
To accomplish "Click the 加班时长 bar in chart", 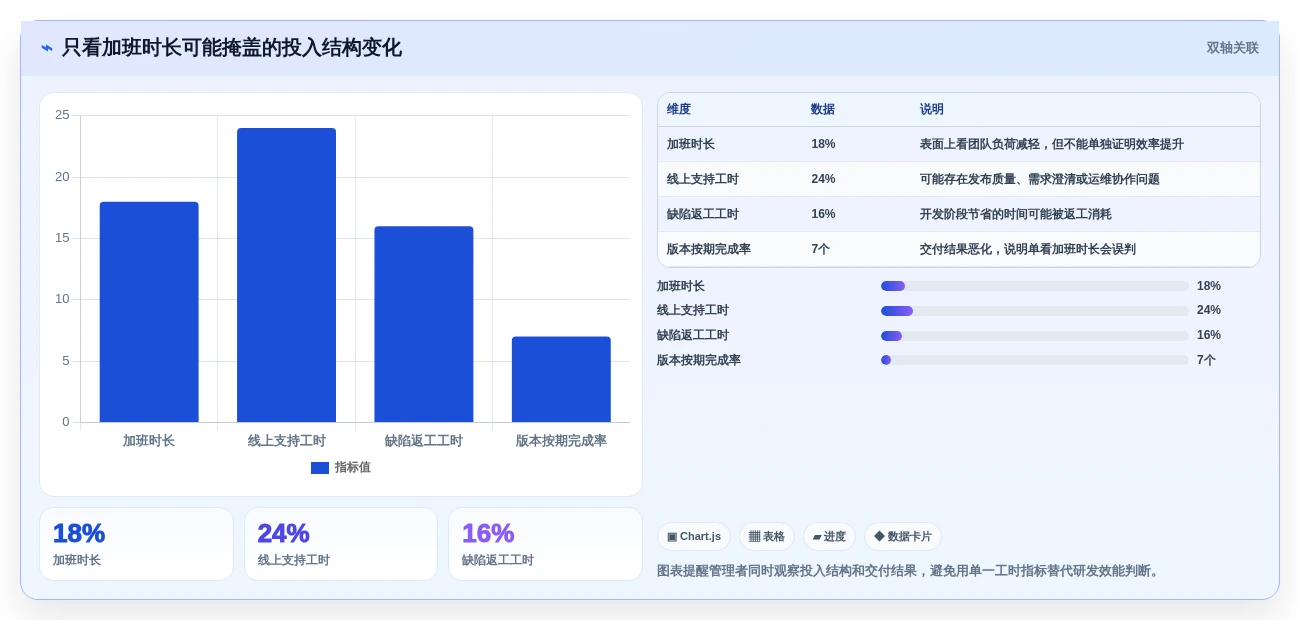I will point(149,312).
